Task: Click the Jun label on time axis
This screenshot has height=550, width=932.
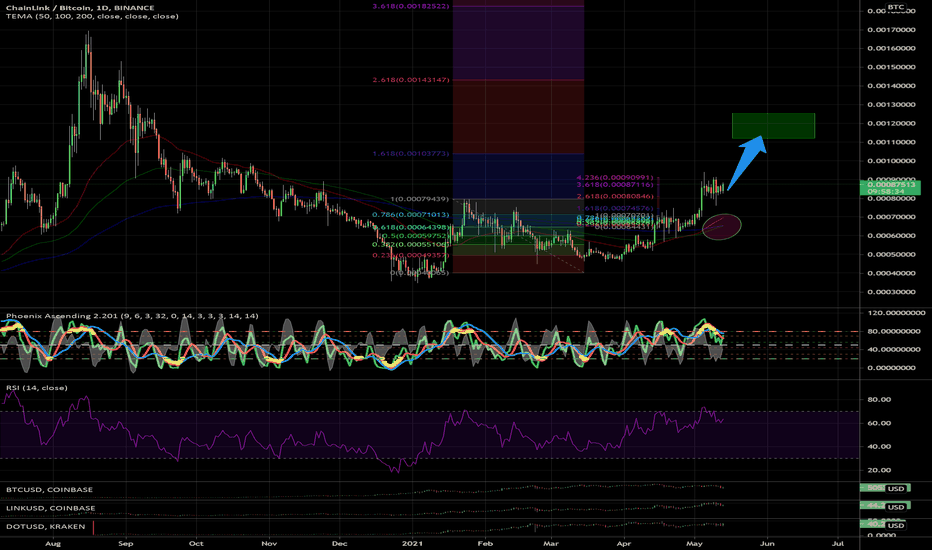Action: coord(767,543)
